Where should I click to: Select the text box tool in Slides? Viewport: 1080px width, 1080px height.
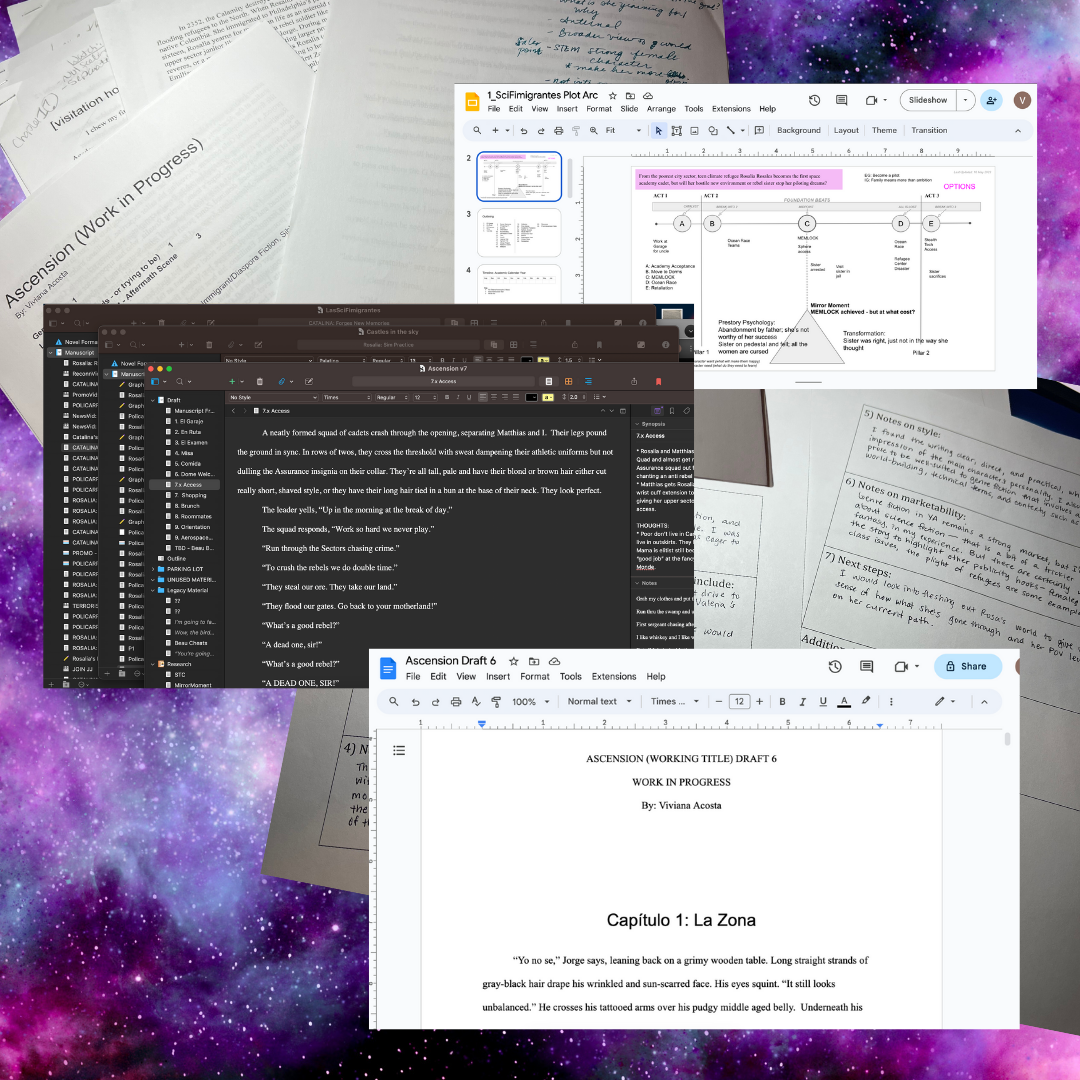[x=676, y=130]
